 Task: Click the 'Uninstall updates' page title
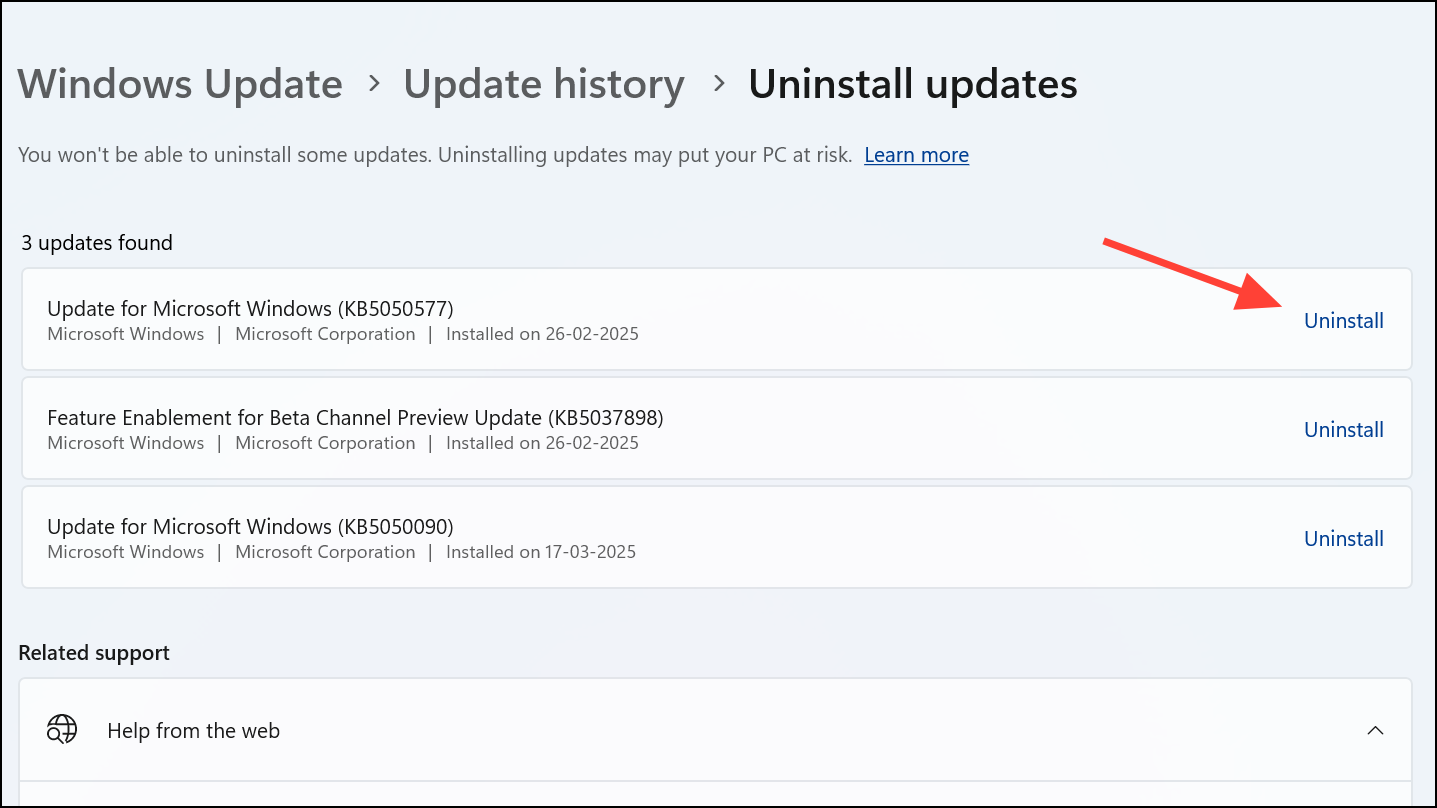click(x=913, y=84)
